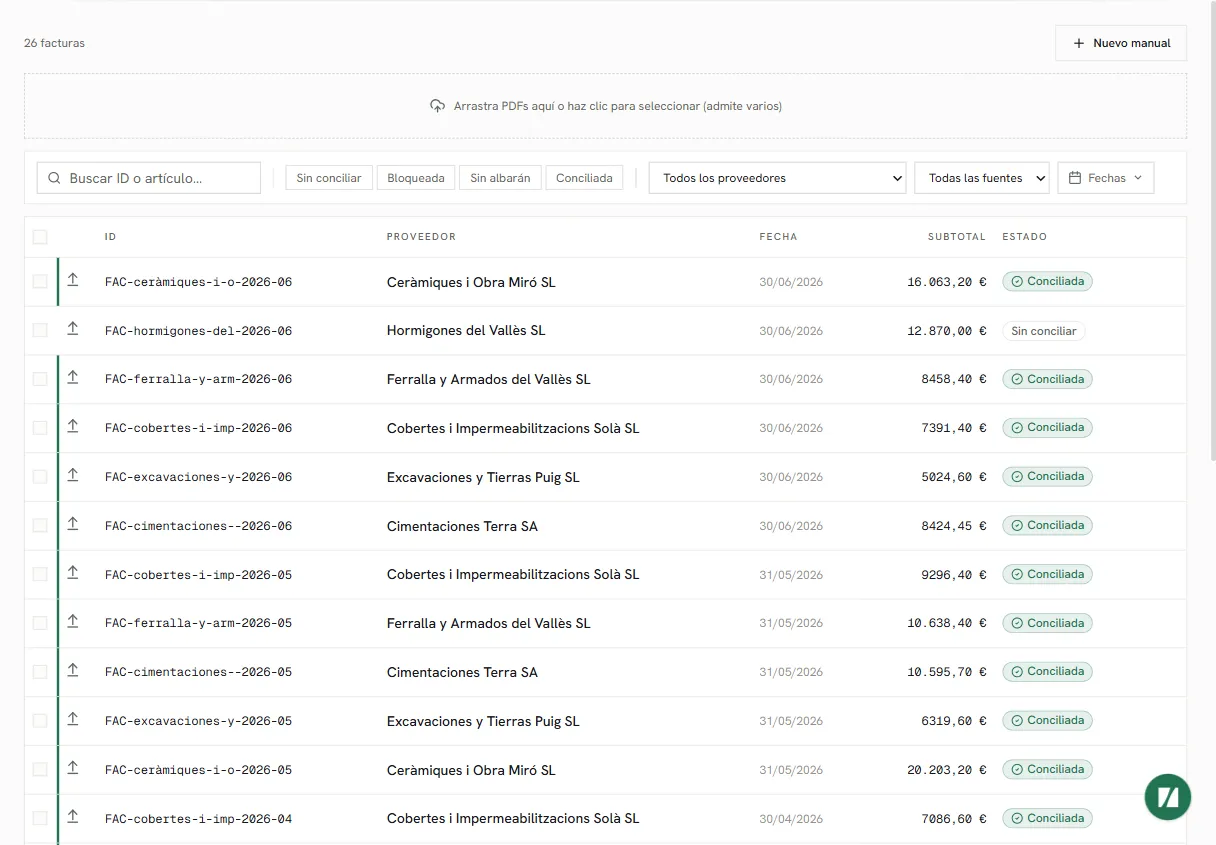
Task: Click upload icon for FAC-ferralla-y-arm-2026-06
Action: pos(73,378)
